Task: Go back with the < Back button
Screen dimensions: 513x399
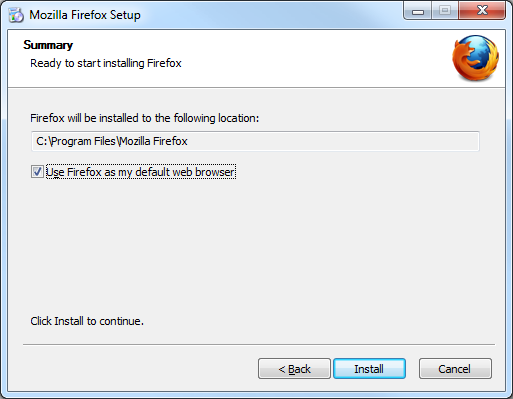Action: tap(294, 369)
